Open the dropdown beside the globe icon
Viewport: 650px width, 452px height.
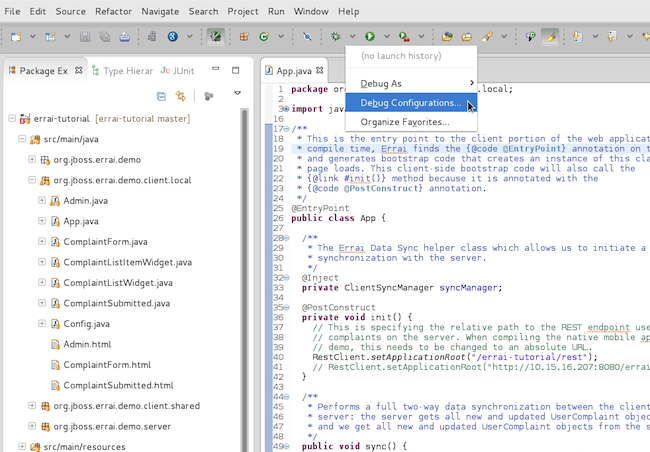pos(190,36)
